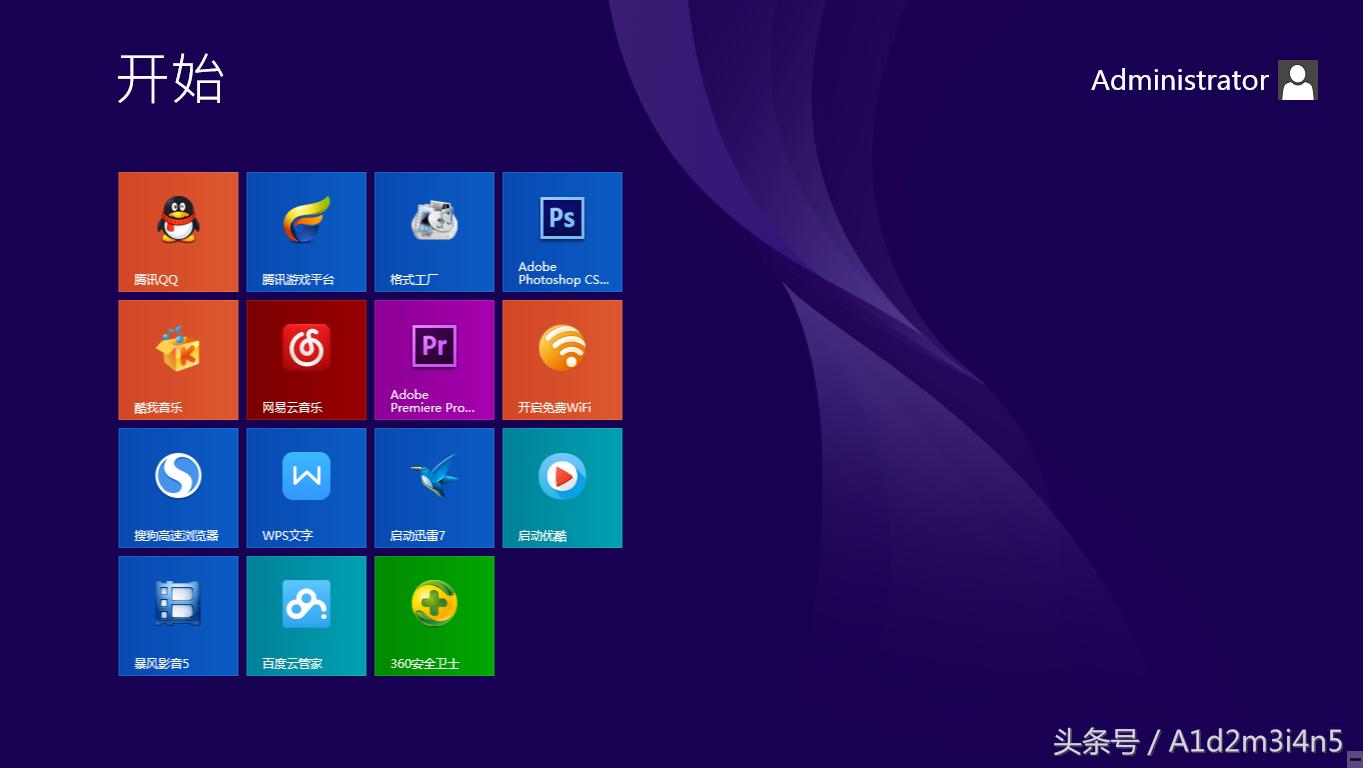Start 格式工厂 converter
Screen dimensions: 1363x768
coord(434,231)
